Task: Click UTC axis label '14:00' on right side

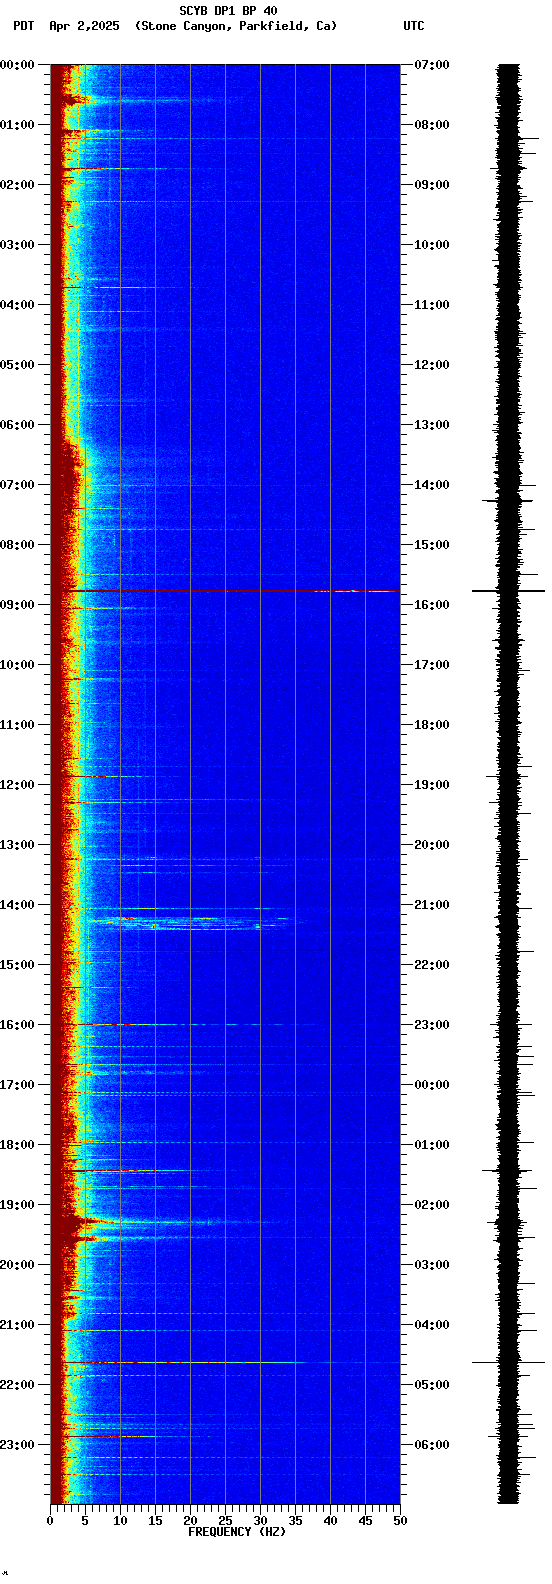Action: click(432, 485)
